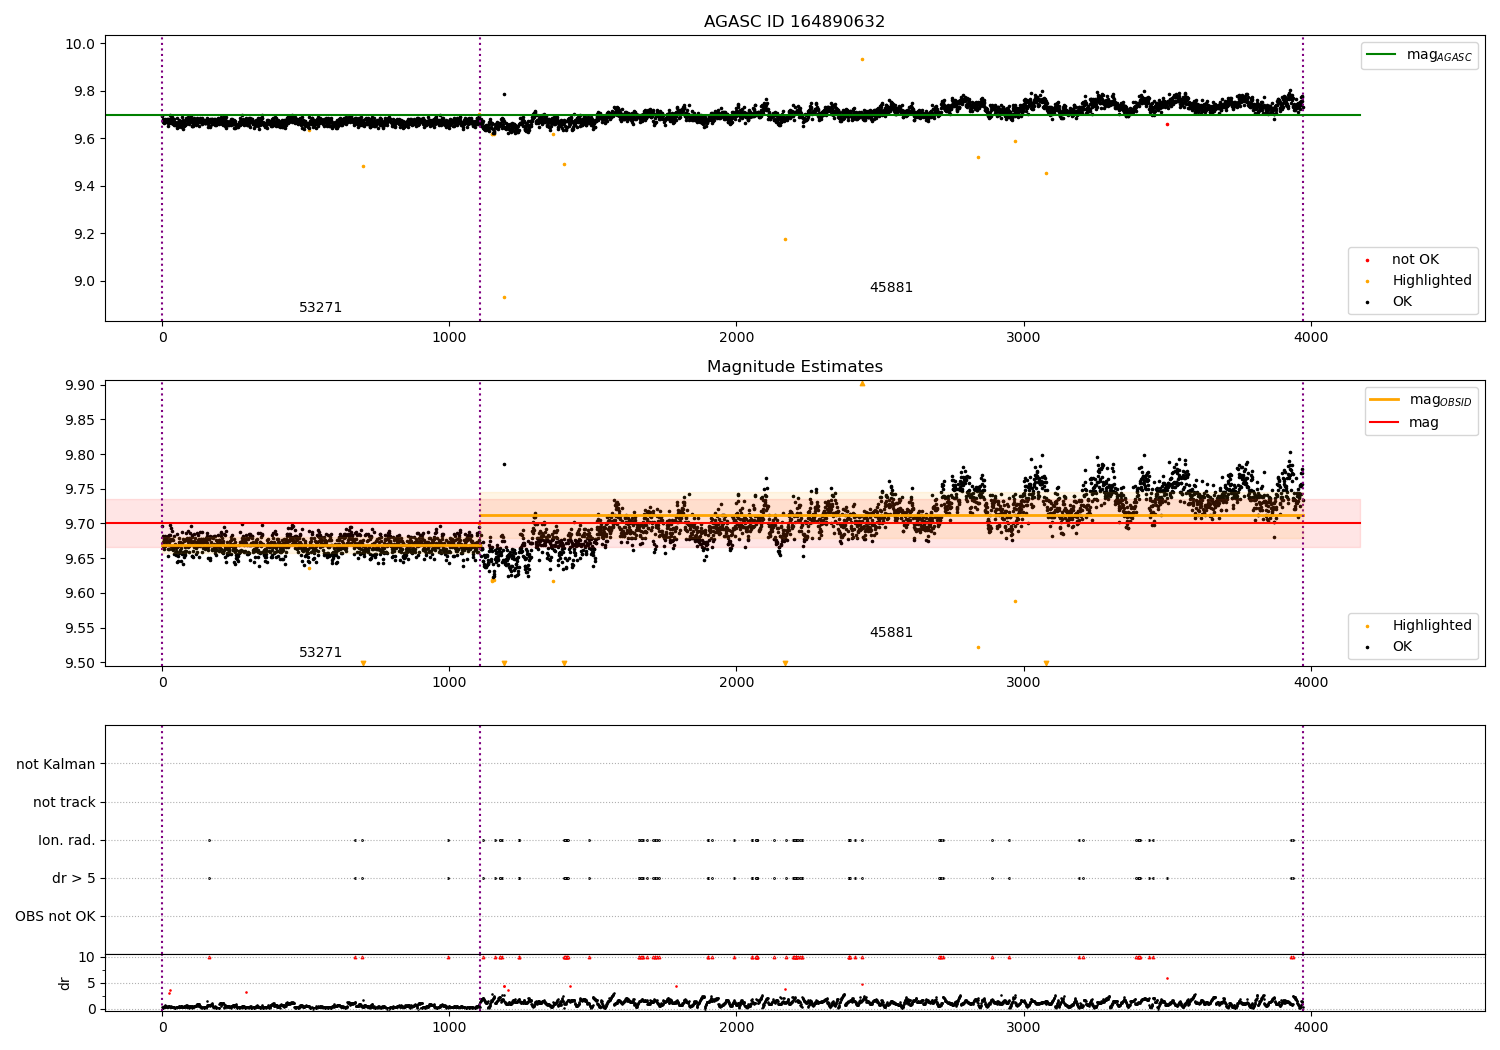Click the 53271 annotation in Magnitude Estimates plot

point(320,652)
